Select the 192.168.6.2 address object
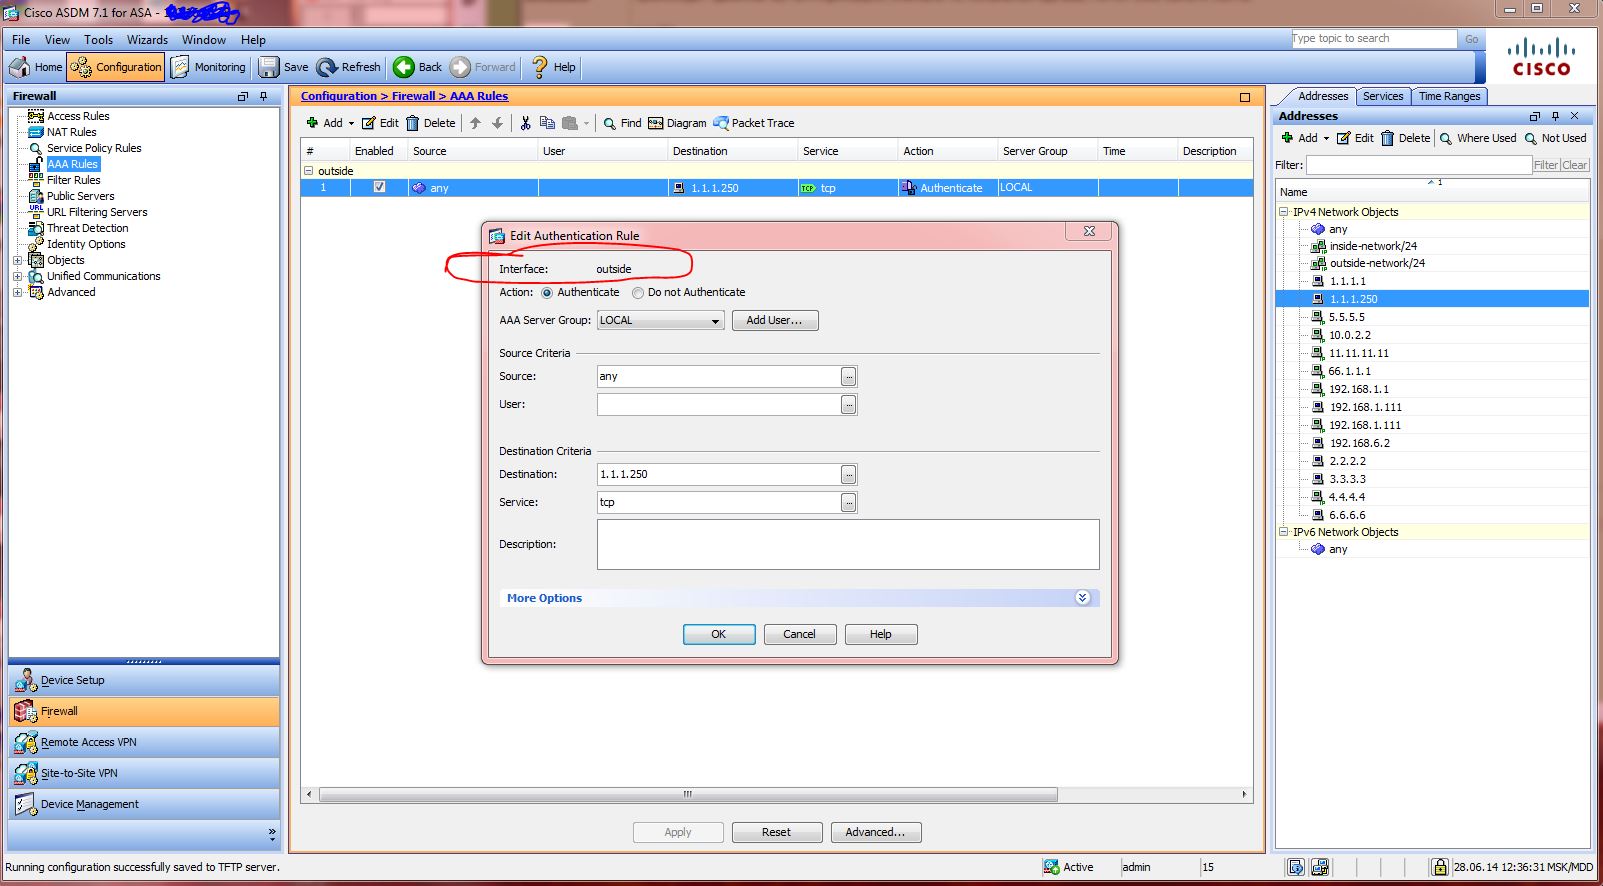The width and height of the screenshot is (1603, 886). click(1360, 443)
